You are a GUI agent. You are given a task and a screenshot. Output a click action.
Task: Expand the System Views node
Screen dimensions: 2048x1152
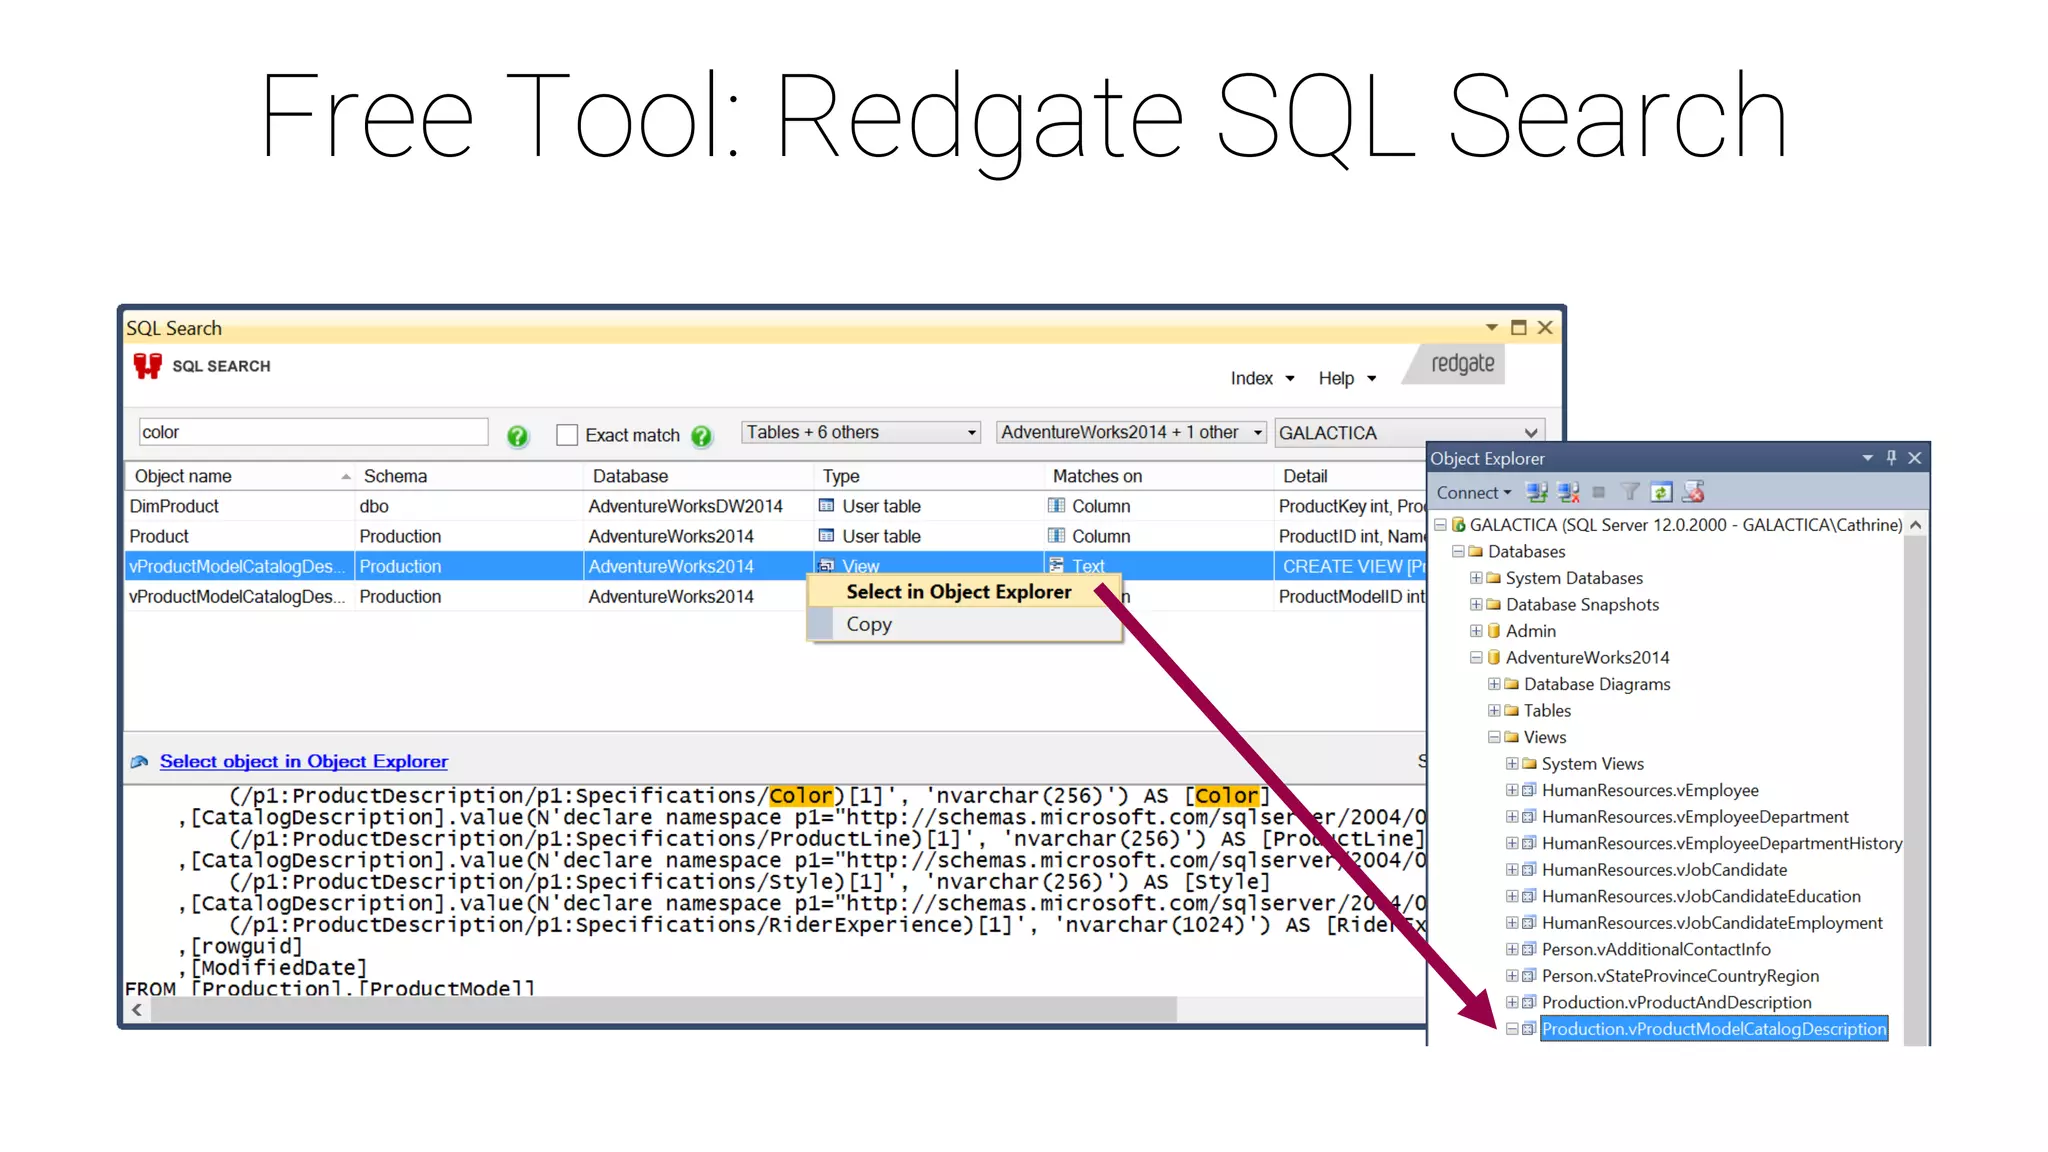coord(1512,764)
